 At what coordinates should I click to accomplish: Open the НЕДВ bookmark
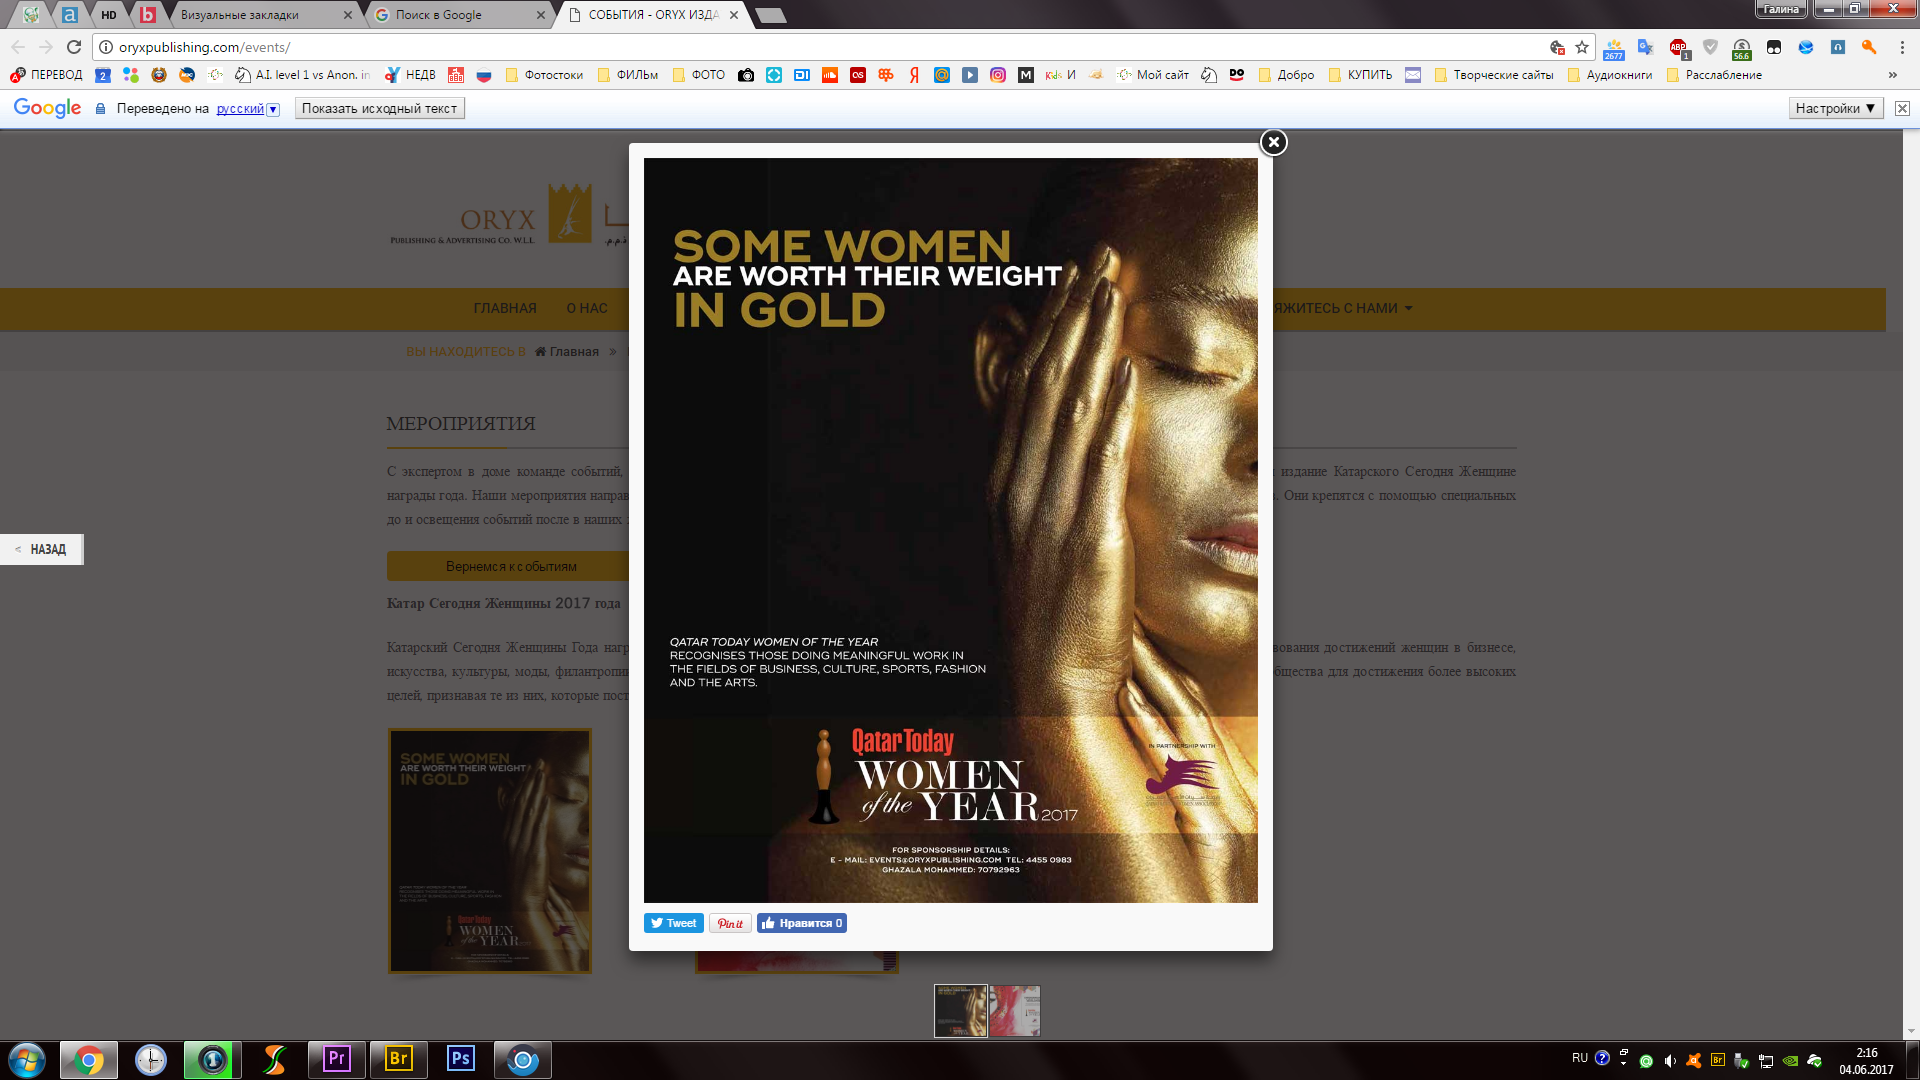click(411, 75)
